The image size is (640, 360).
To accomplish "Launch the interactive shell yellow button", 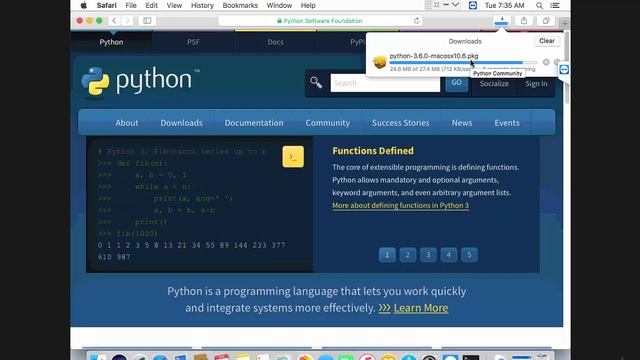I will point(293,157).
